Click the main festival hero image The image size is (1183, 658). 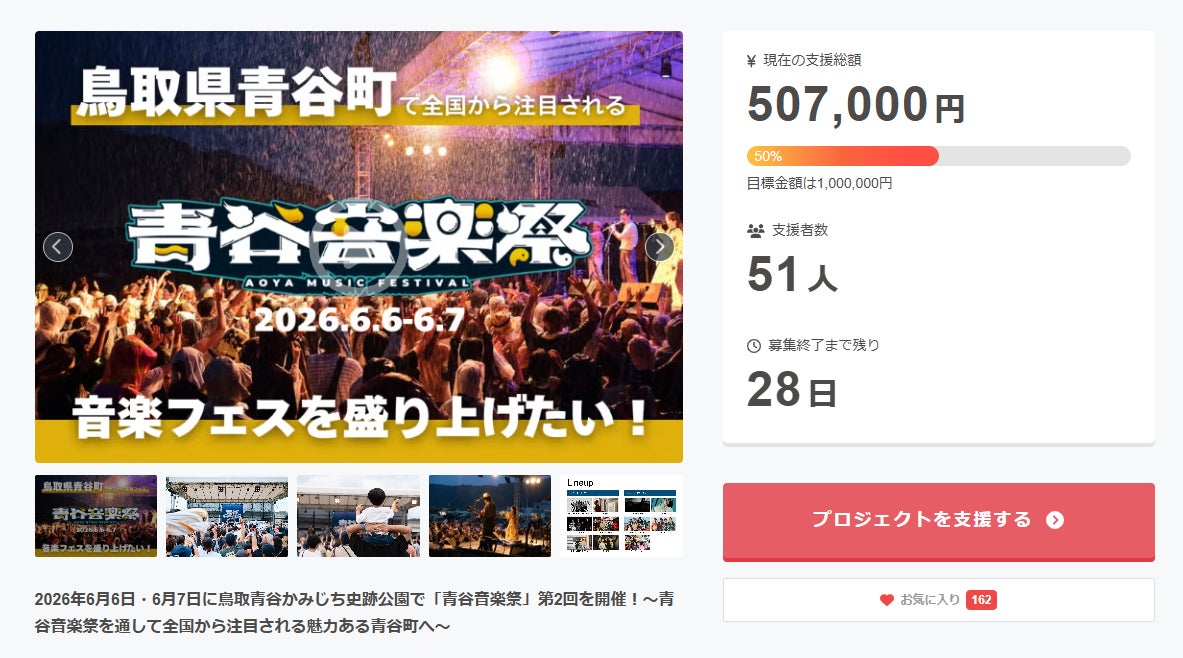pos(358,247)
